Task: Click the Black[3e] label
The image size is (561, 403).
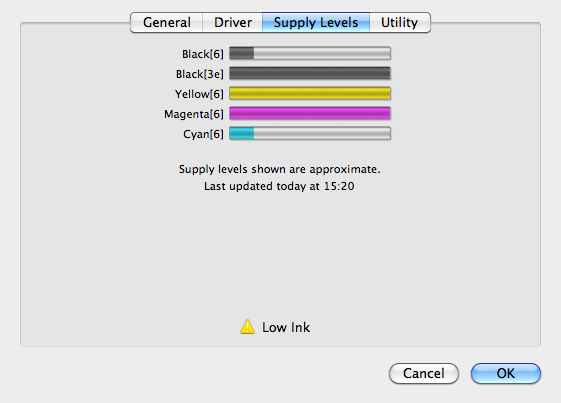Action: 200,74
